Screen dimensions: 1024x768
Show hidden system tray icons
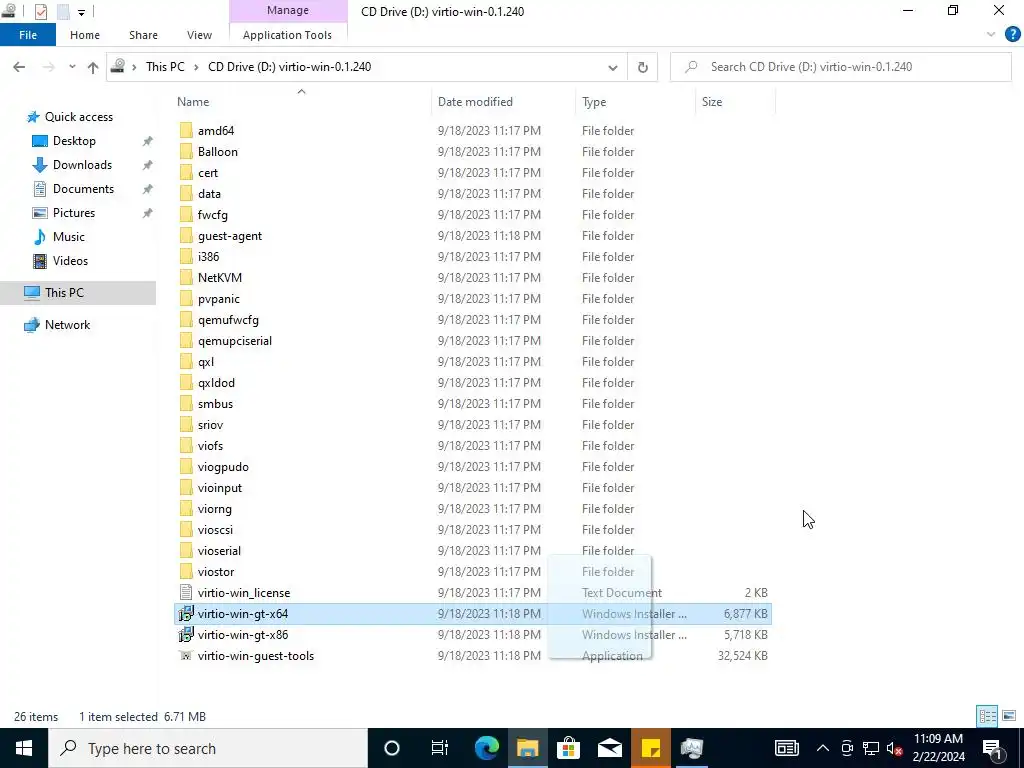(x=823, y=748)
